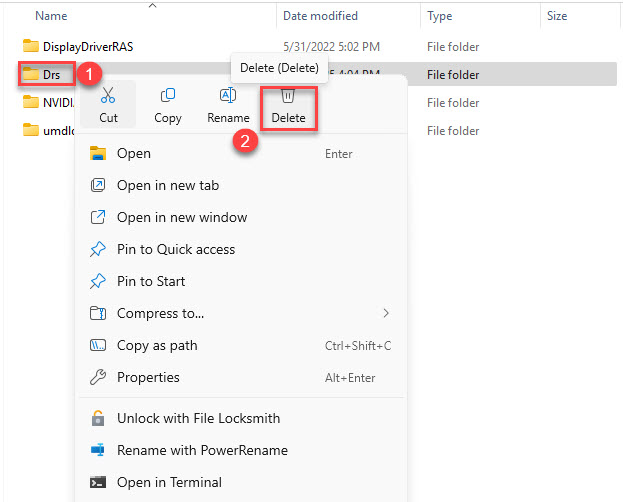This screenshot has width=623, height=502.
Task: Choose Copy as path option
Action: tap(157, 345)
